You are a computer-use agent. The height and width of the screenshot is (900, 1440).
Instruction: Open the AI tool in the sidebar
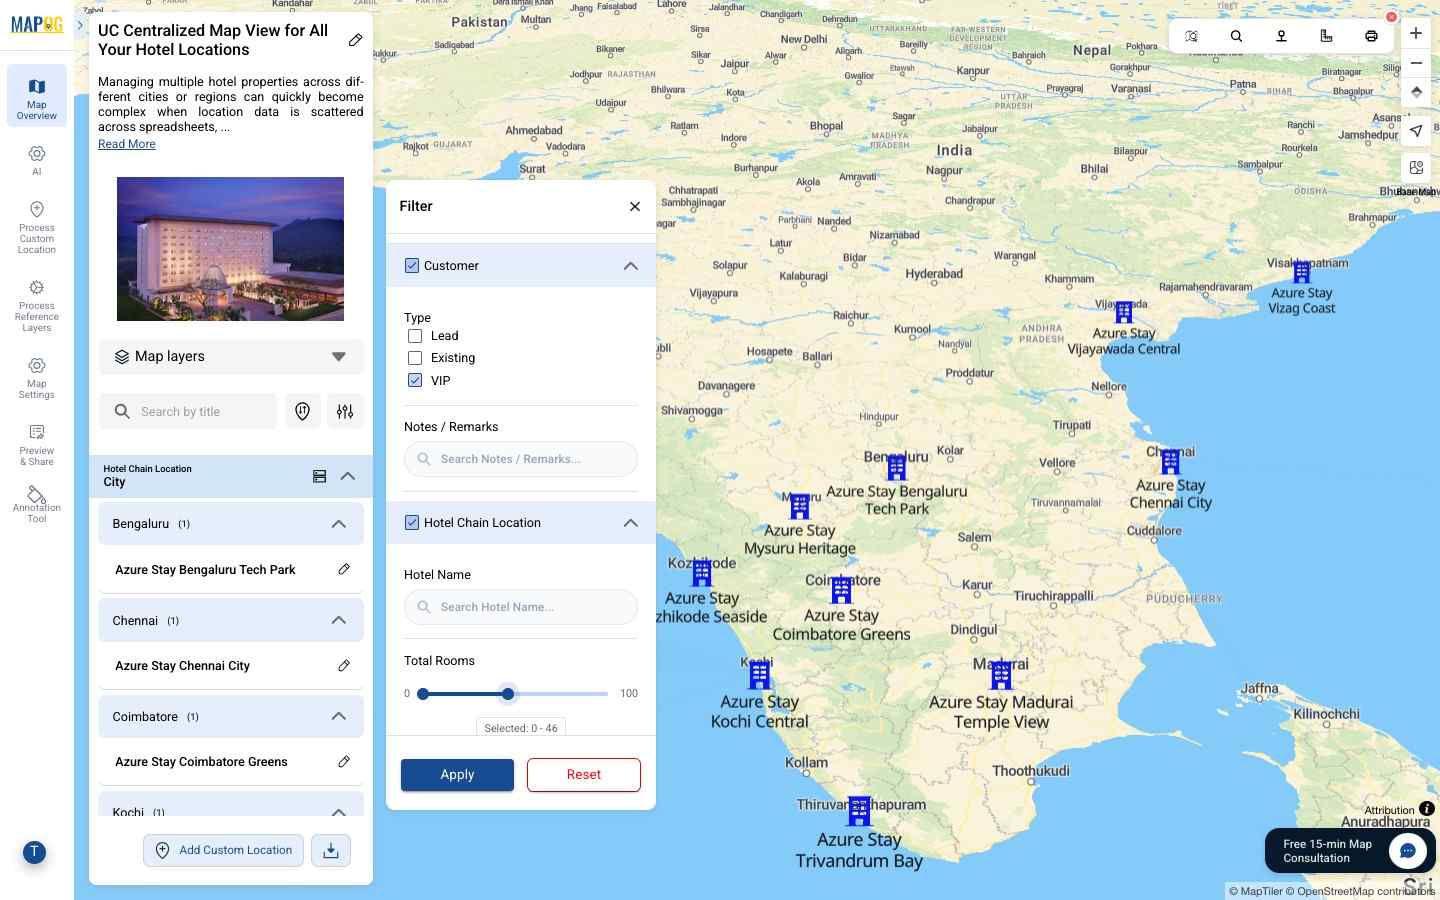tap(36, 160)
